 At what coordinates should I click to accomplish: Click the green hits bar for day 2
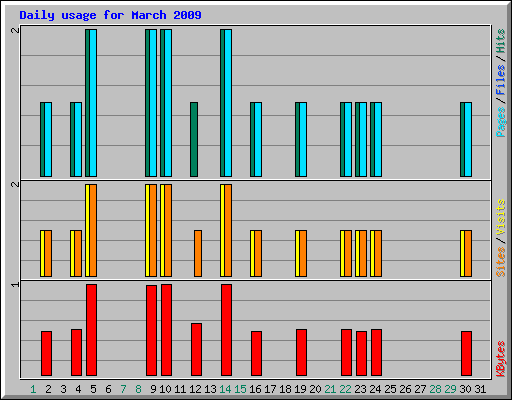tap(42, 139)
